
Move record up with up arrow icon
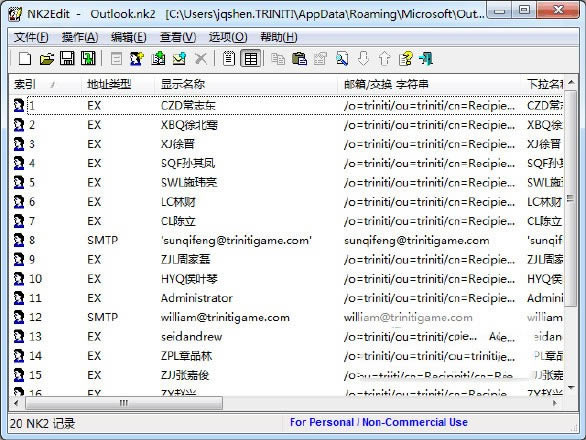point(384,59)
